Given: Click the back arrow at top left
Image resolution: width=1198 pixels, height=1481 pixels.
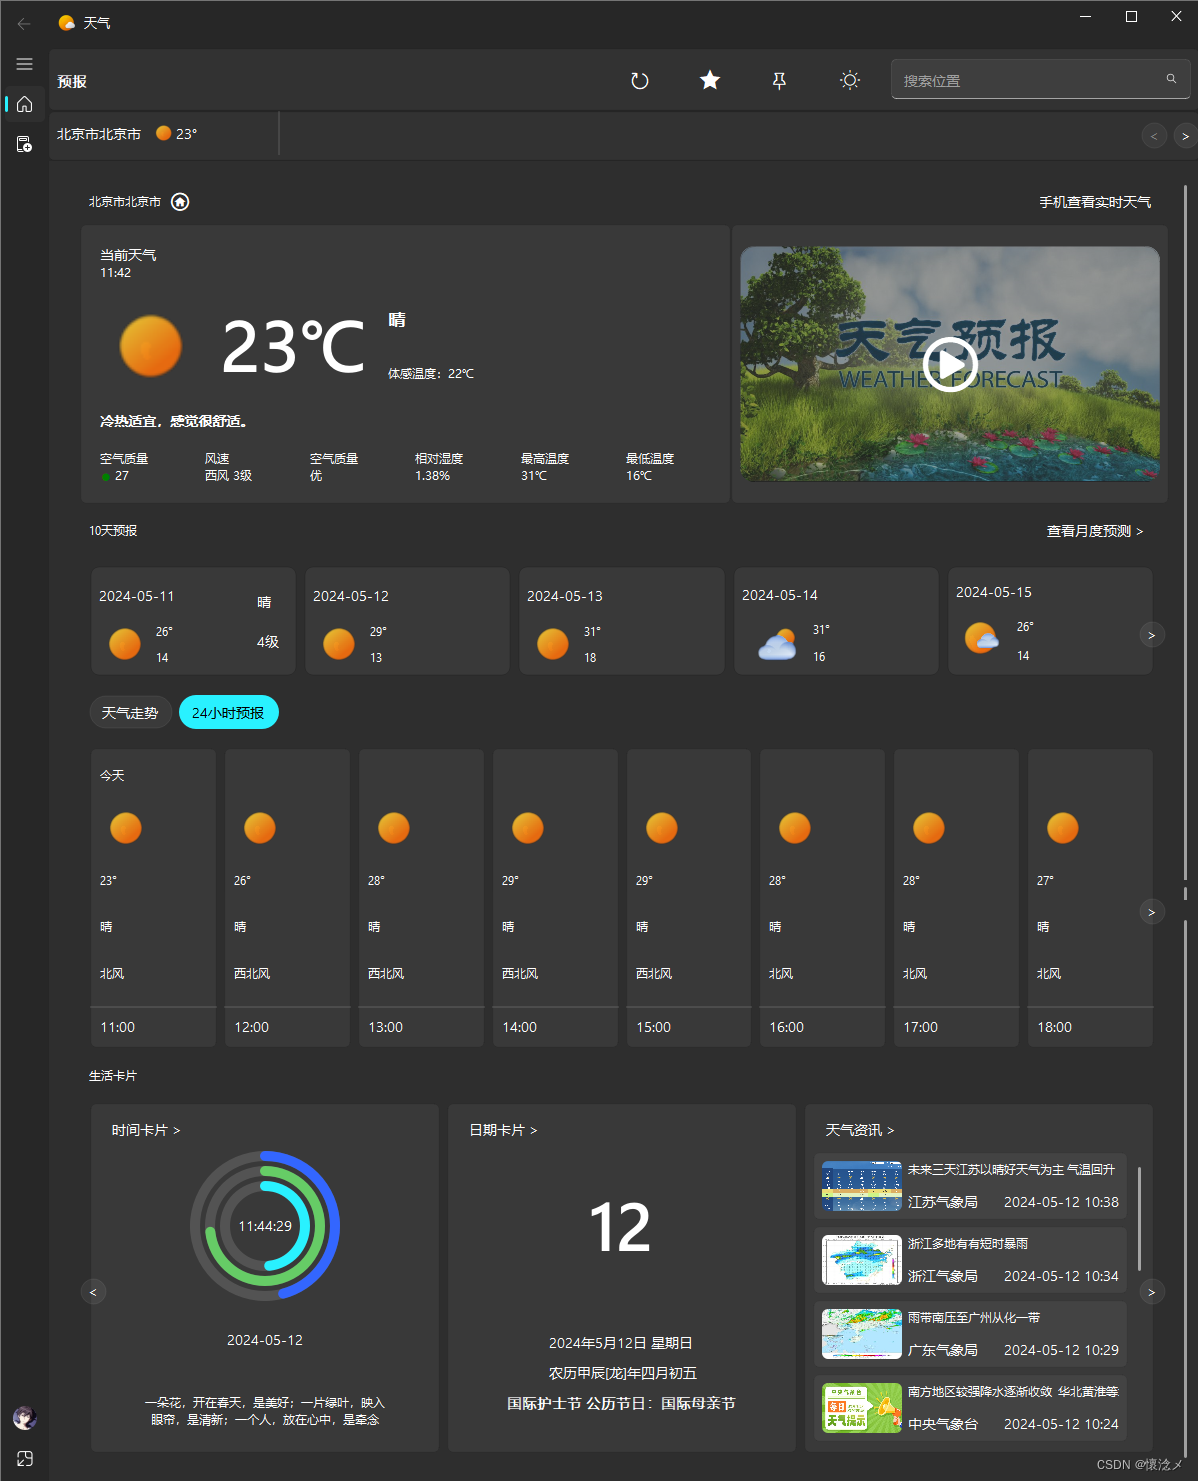Looking at the screenshot, I should tap(24, 23).
